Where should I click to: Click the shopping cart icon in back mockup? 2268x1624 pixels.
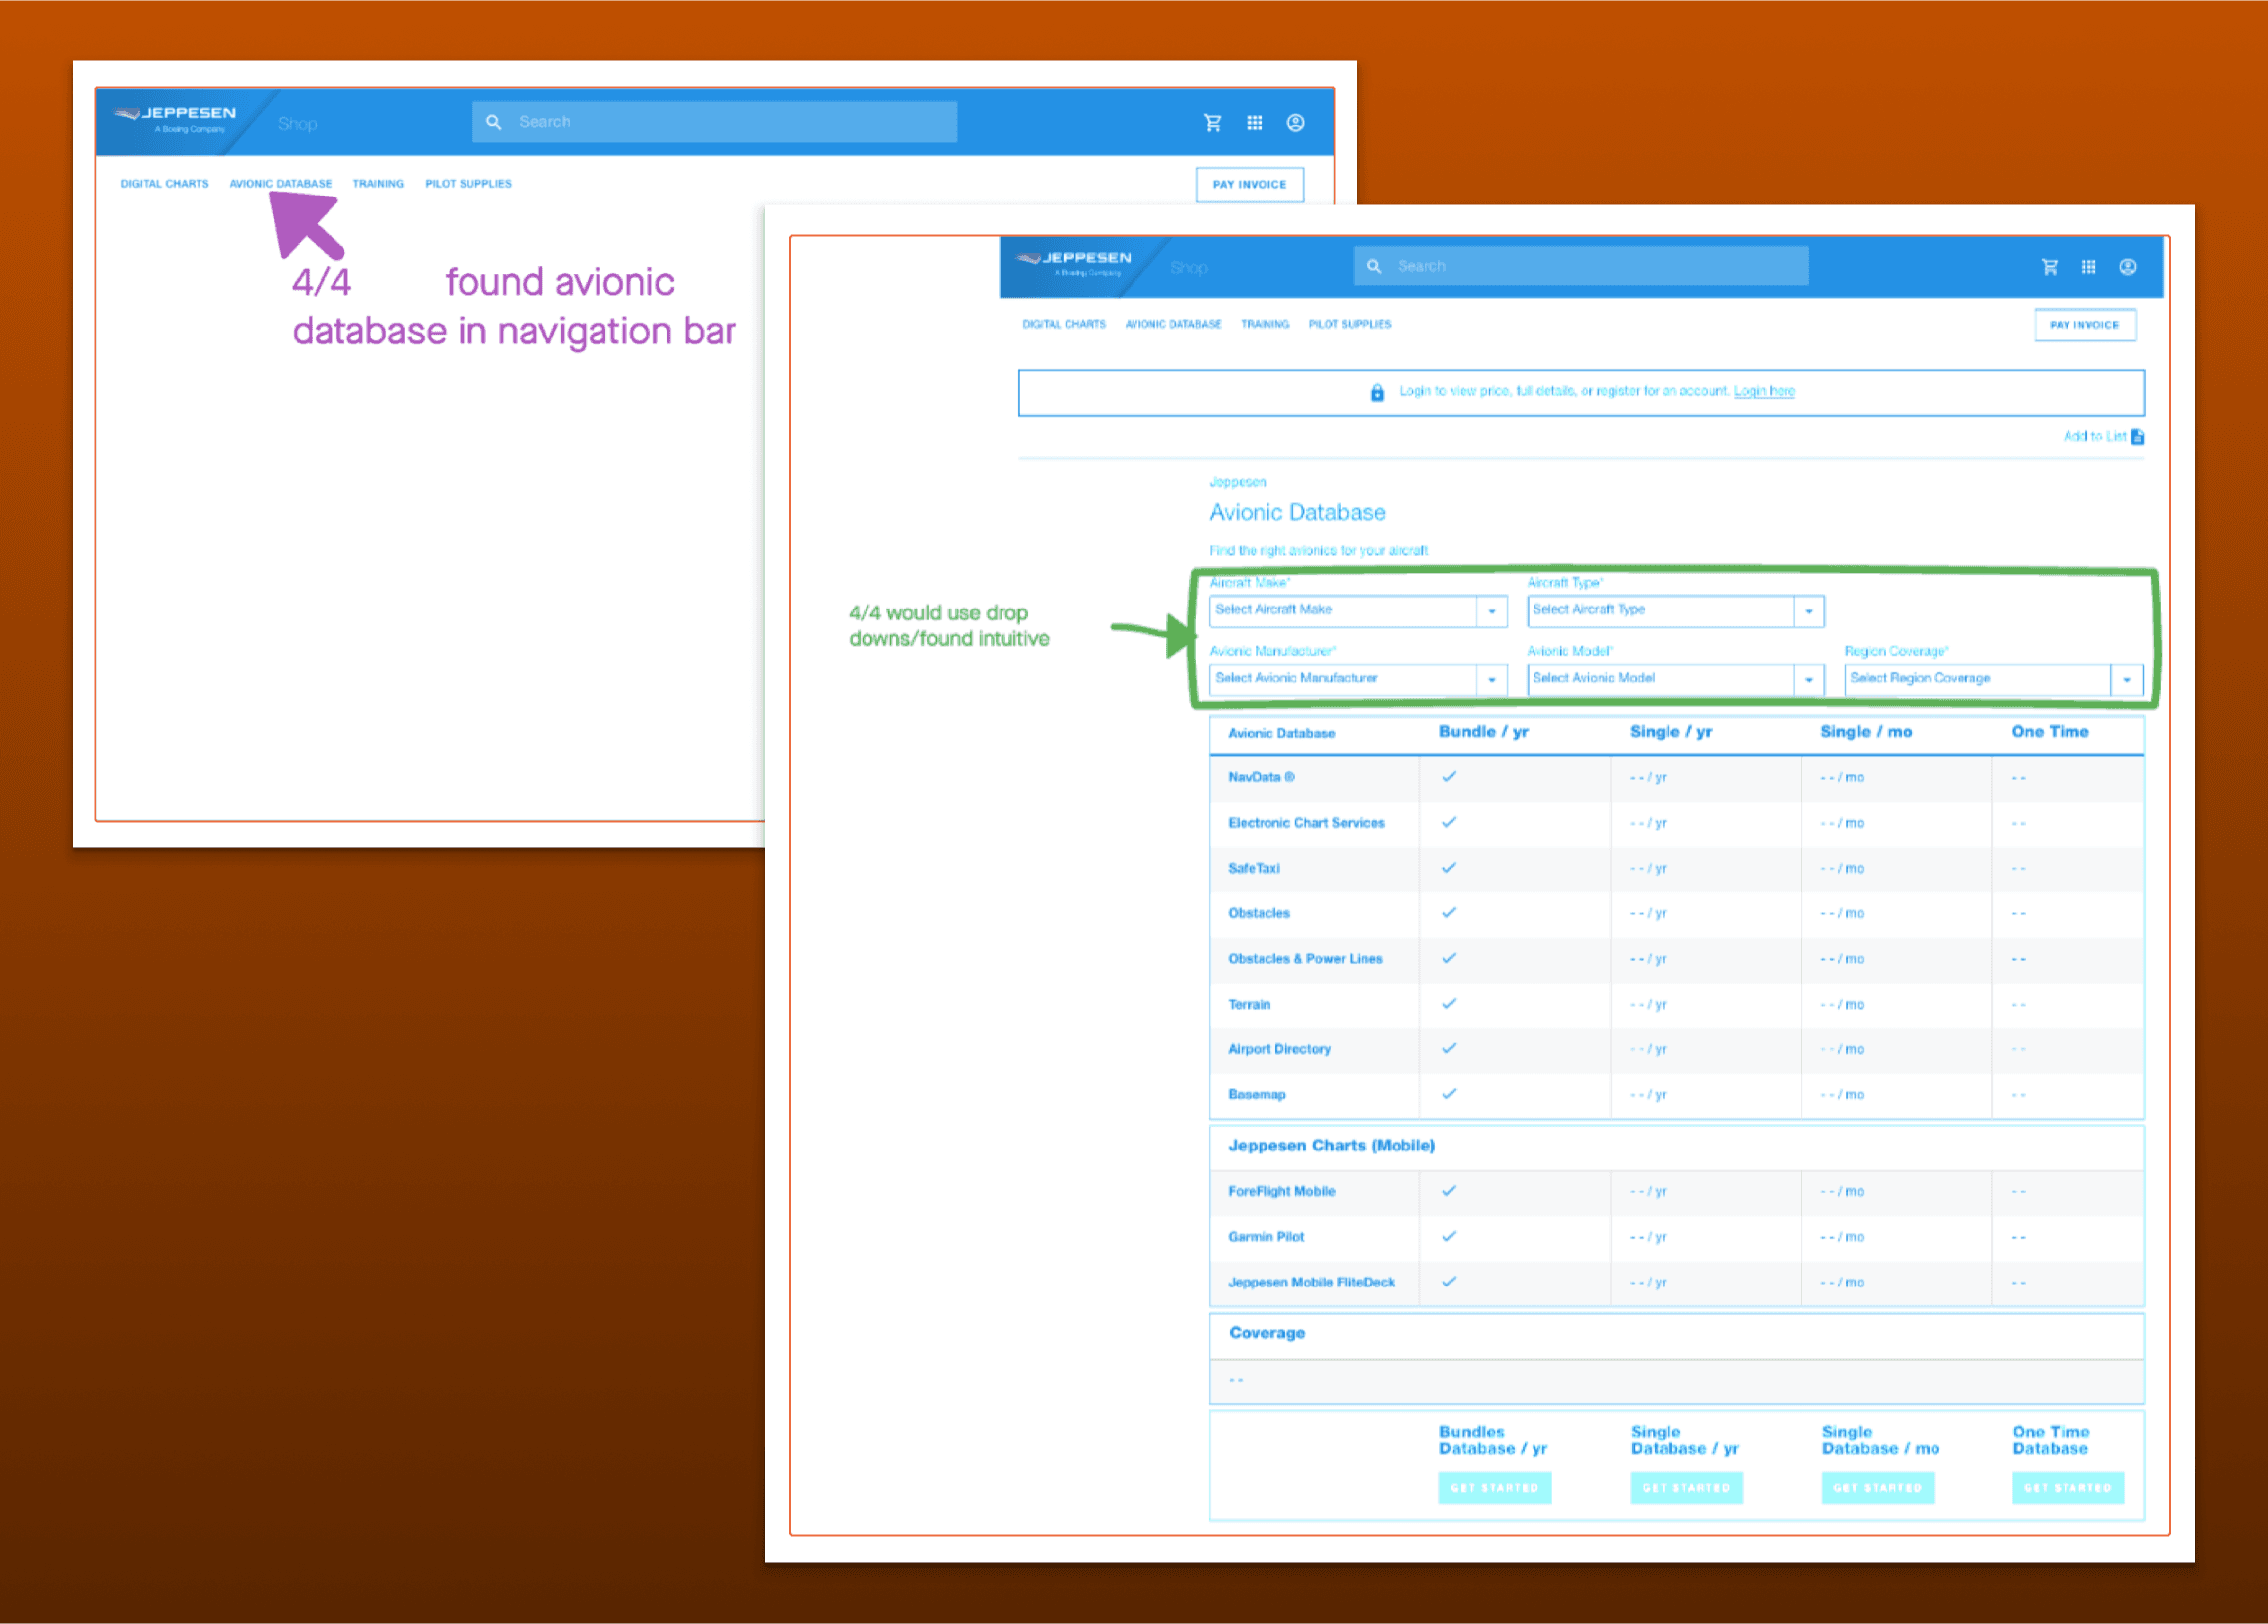tap(1213, 123)
